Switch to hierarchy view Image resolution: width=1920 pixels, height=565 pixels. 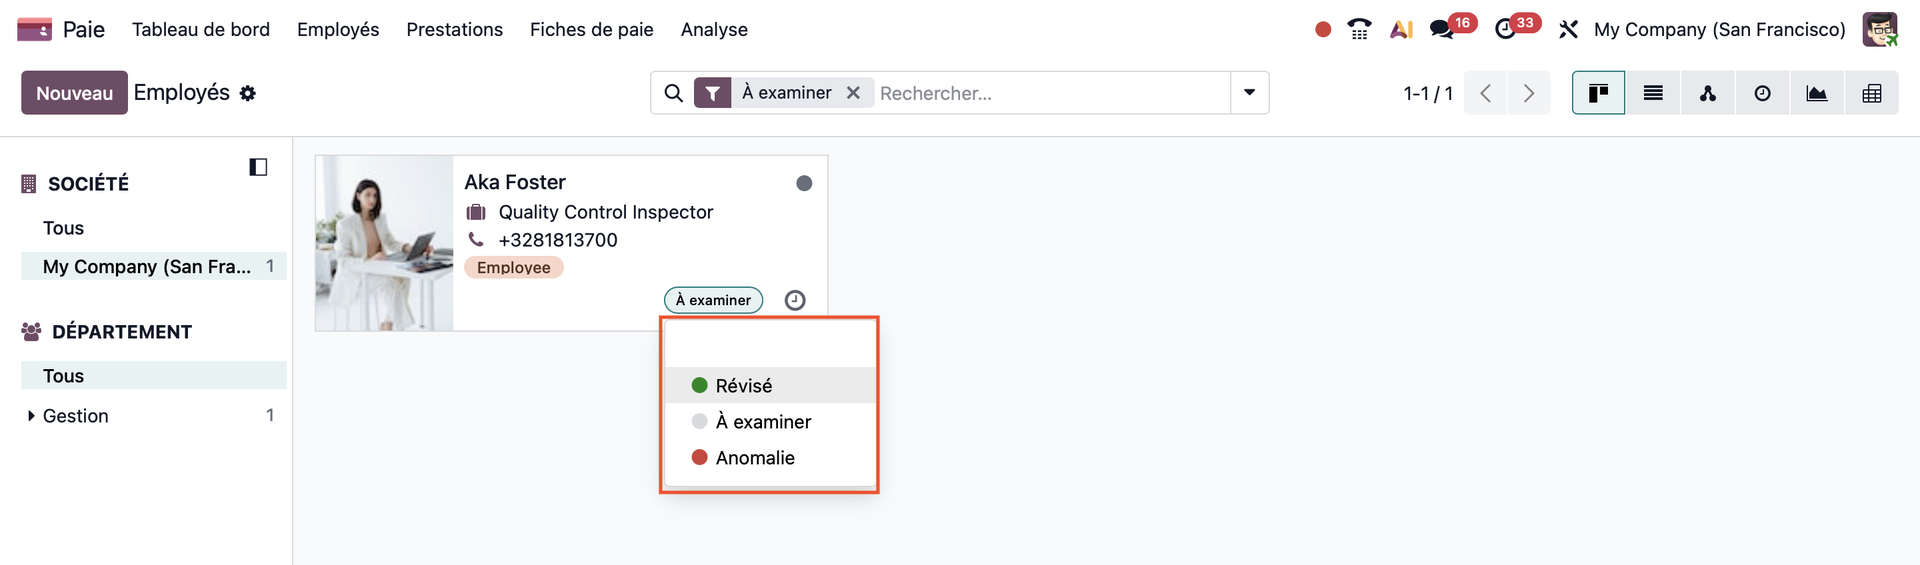[1707, 93]
